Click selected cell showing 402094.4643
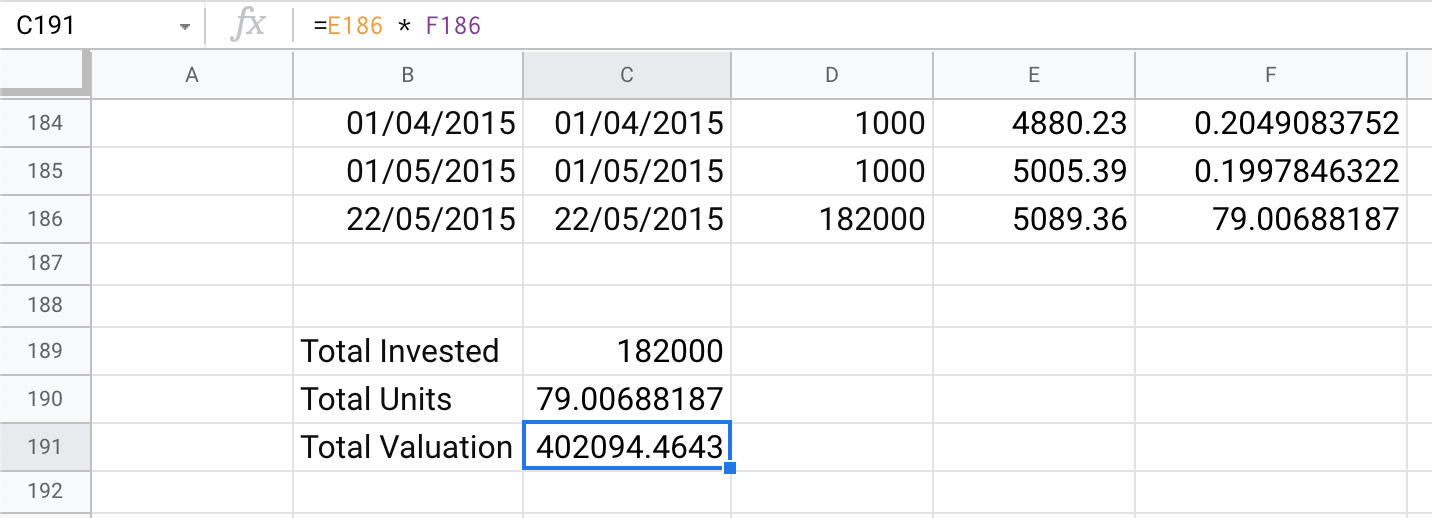Image resolution: width=1432 pixels, height=518 pixels. tap(627, 447)
